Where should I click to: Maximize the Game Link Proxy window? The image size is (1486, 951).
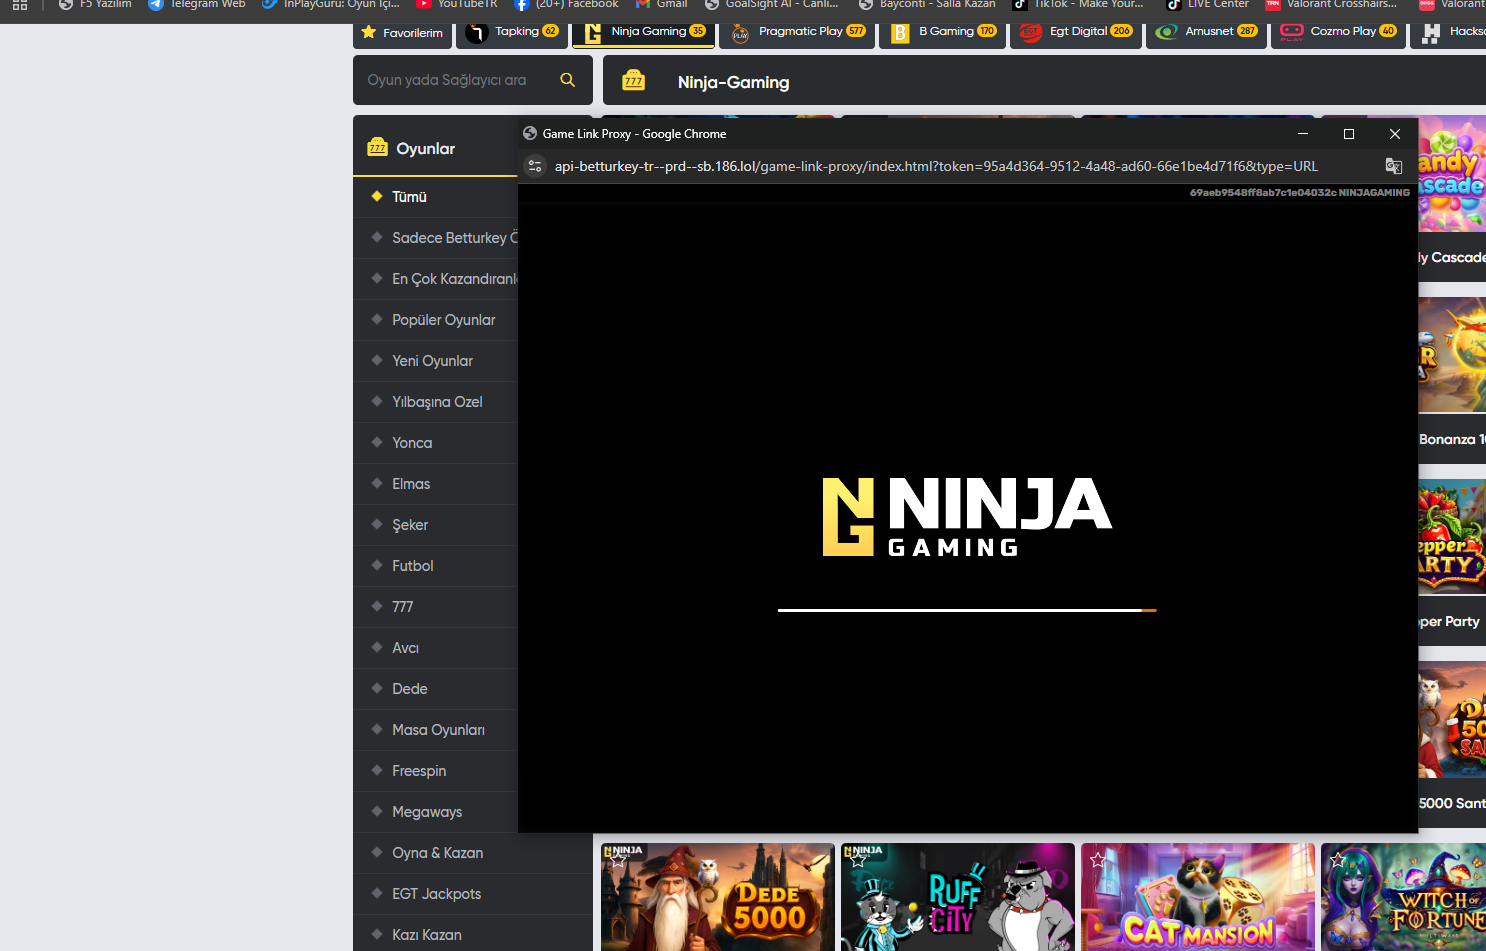pos(1348,134)
